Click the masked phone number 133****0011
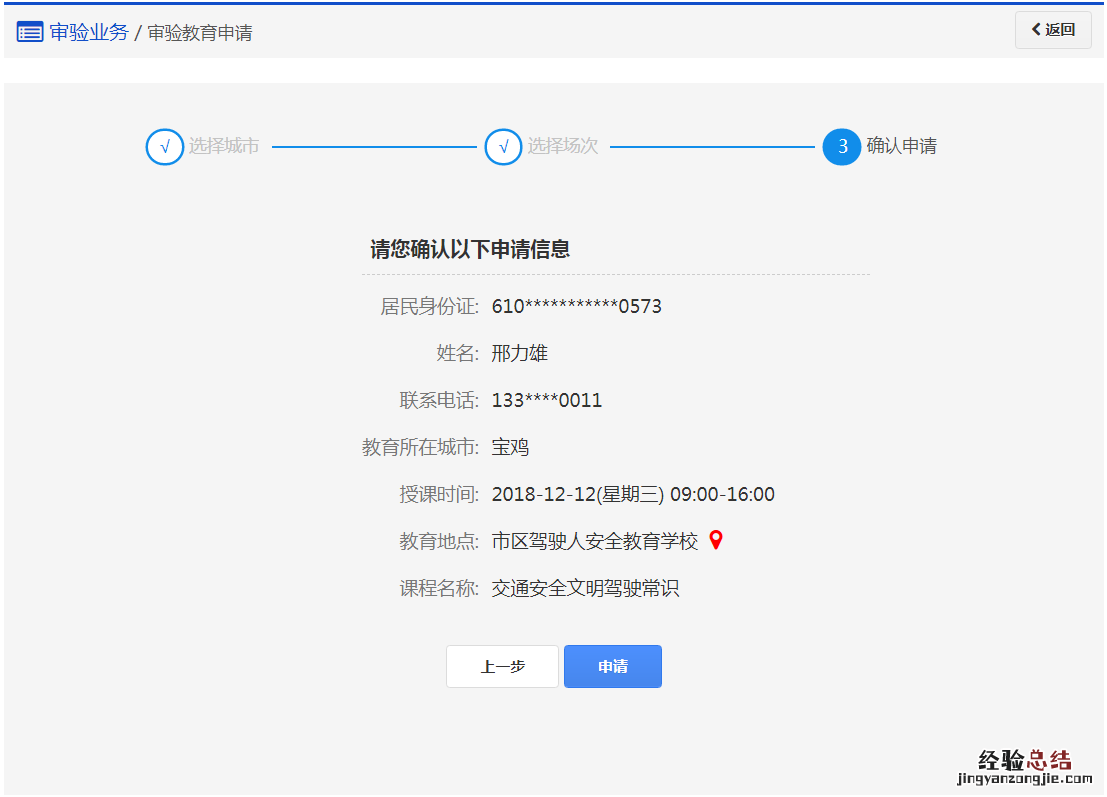This screenshot has height=797, width=1107. 547,401
